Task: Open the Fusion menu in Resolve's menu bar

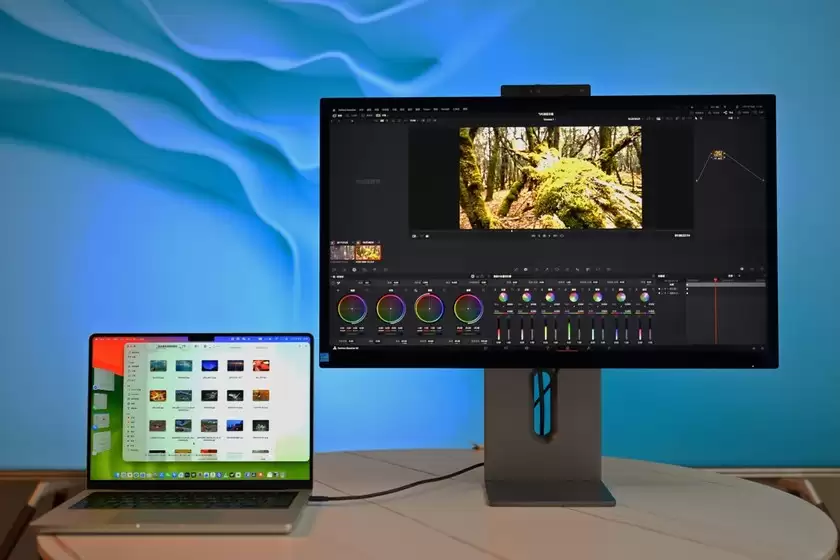Action: click(x=427, y=109)
